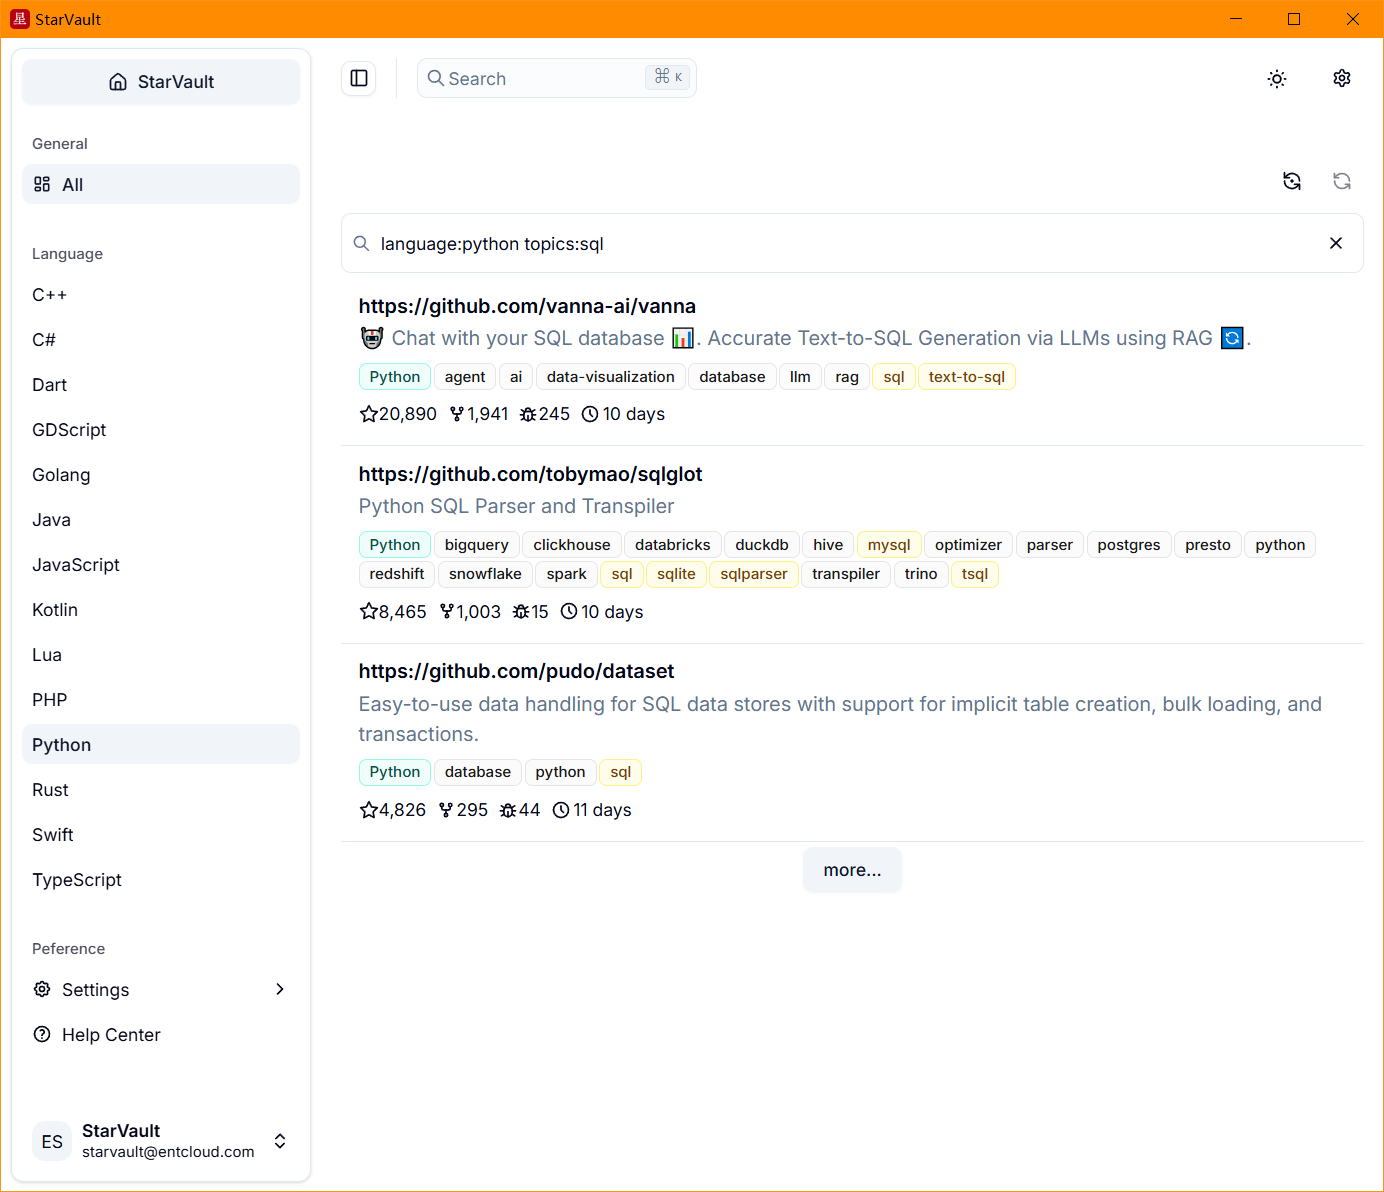
Task: Open the Help Center
Action: (x=161, y=1035)
